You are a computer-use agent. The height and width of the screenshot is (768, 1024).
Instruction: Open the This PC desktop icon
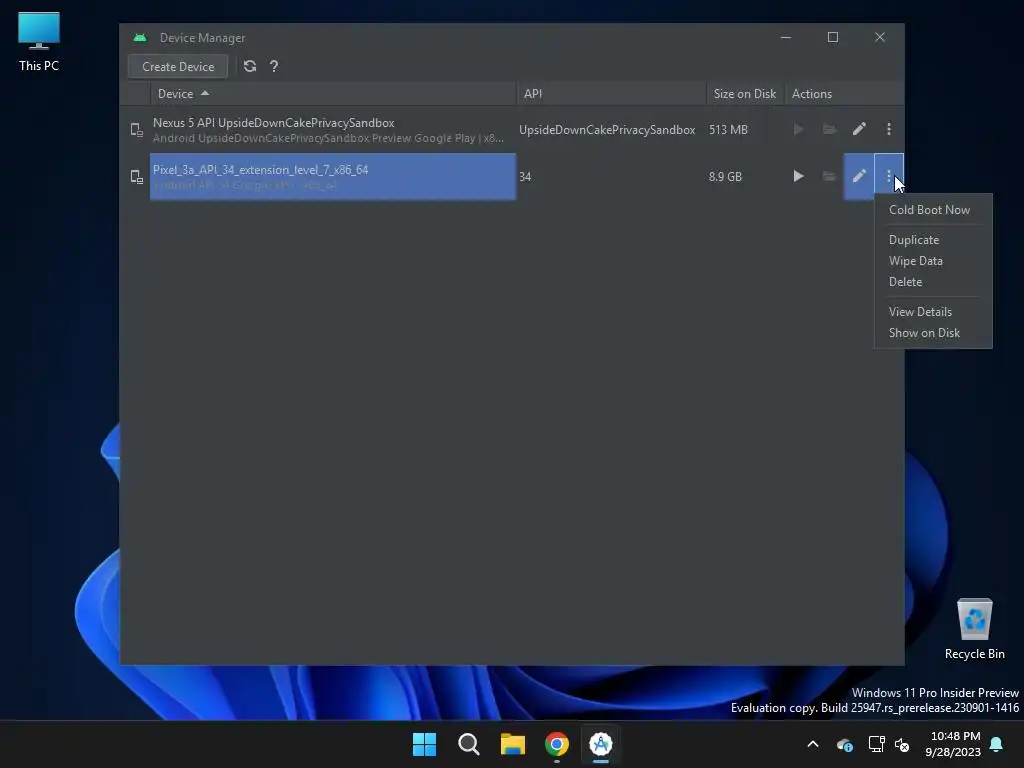coord(39,41)
